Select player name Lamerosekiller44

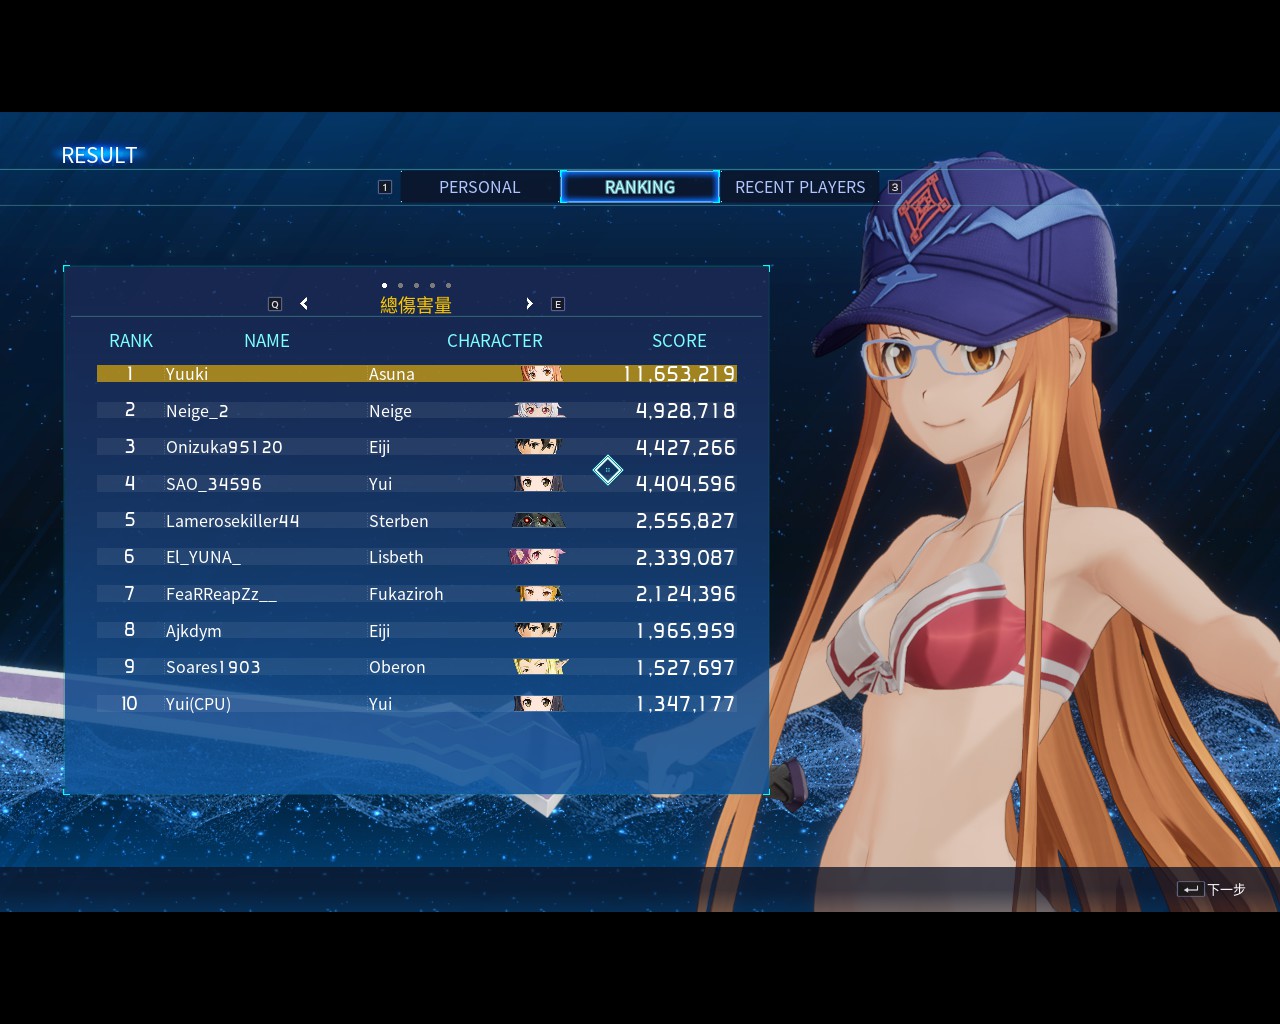pyautogui.click(x=233, y=521)
